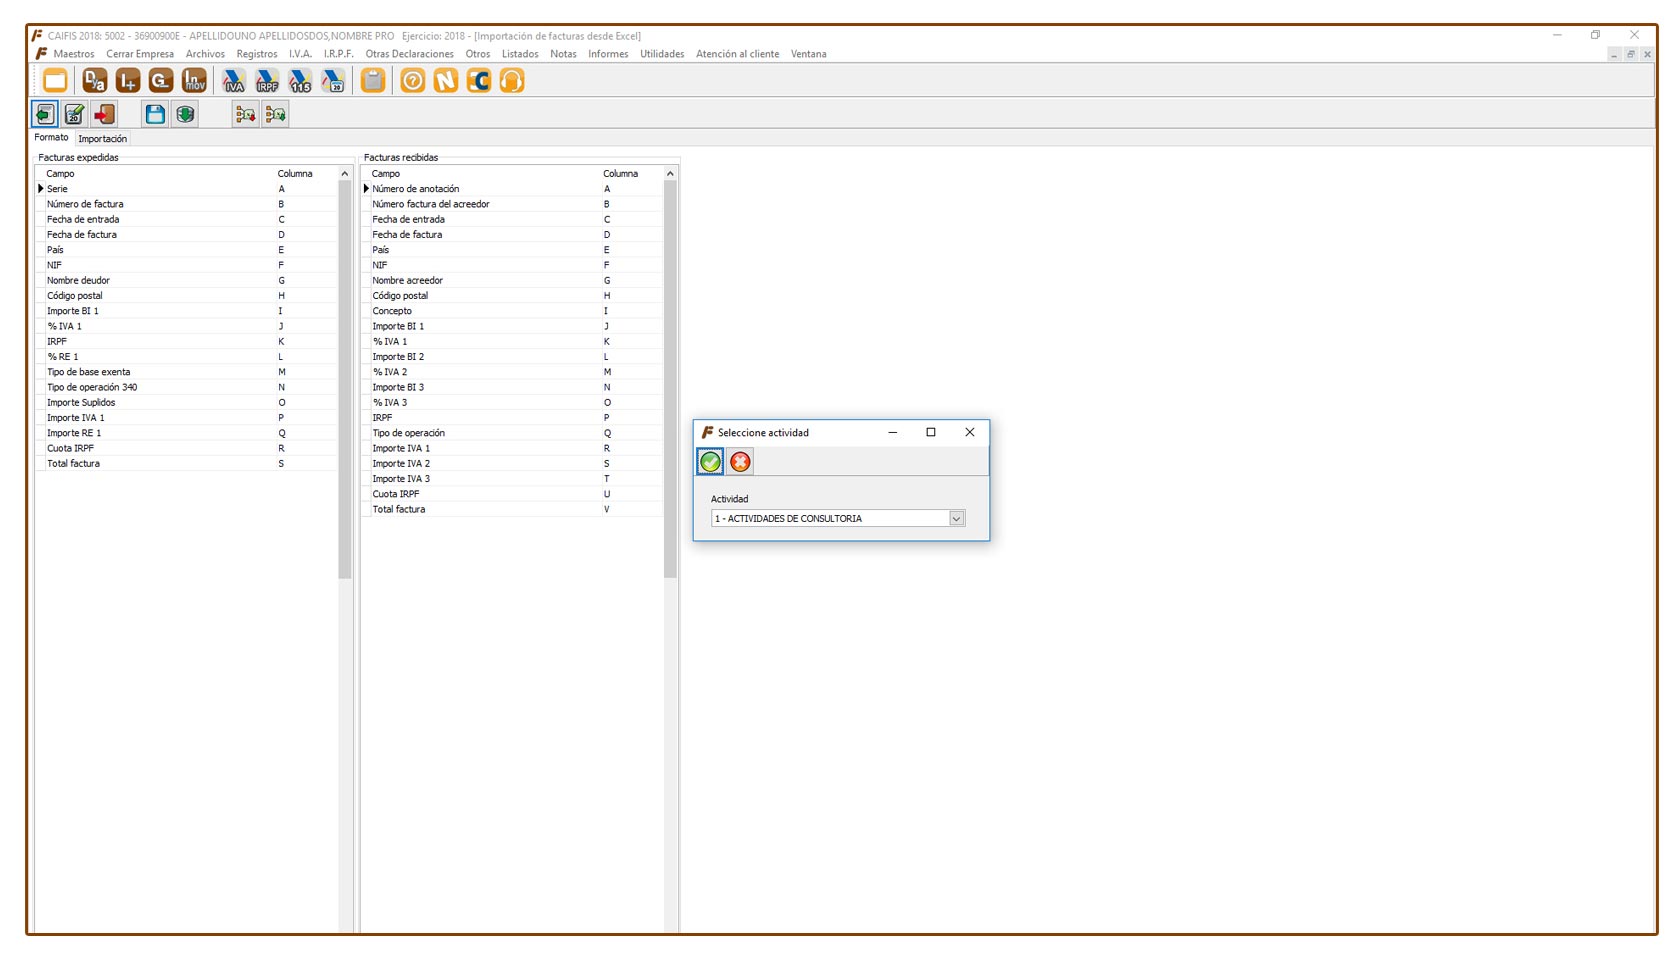Screen dimensions: 1680x962
Task: Select 'Importe BI 3' row
Action: click(512, 388)
